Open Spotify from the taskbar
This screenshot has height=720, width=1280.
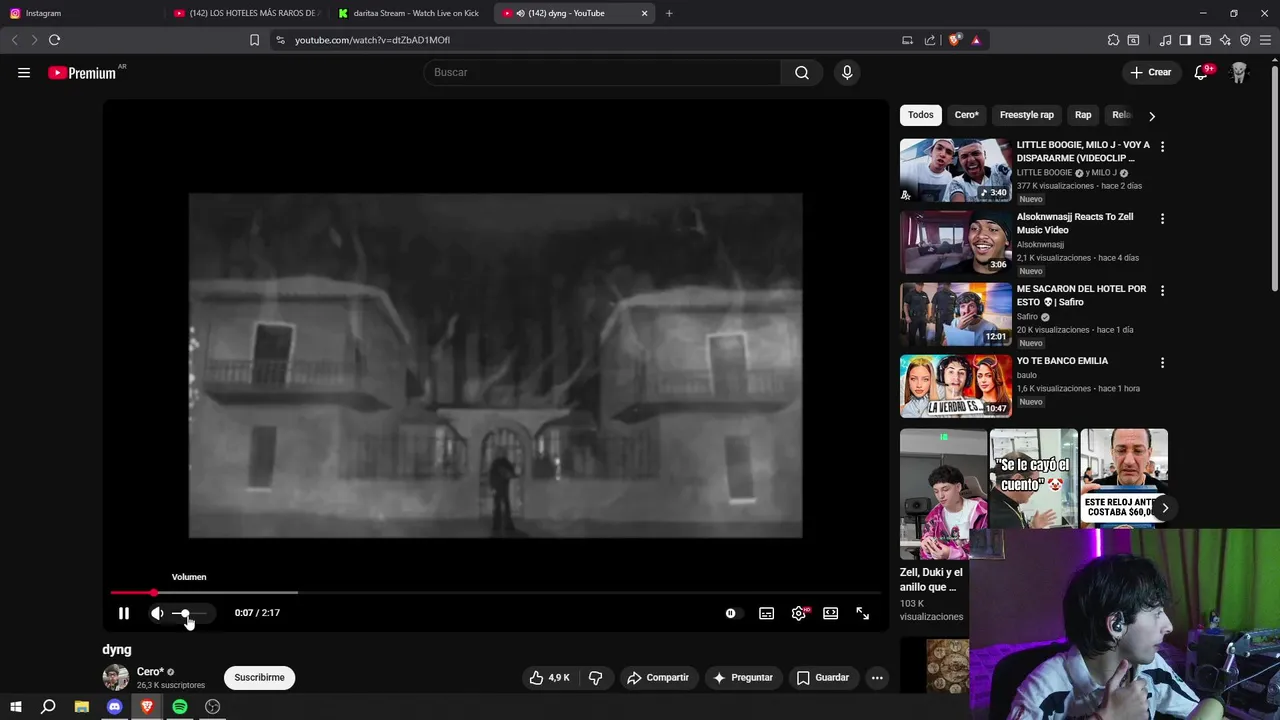[x=180, y=707]
